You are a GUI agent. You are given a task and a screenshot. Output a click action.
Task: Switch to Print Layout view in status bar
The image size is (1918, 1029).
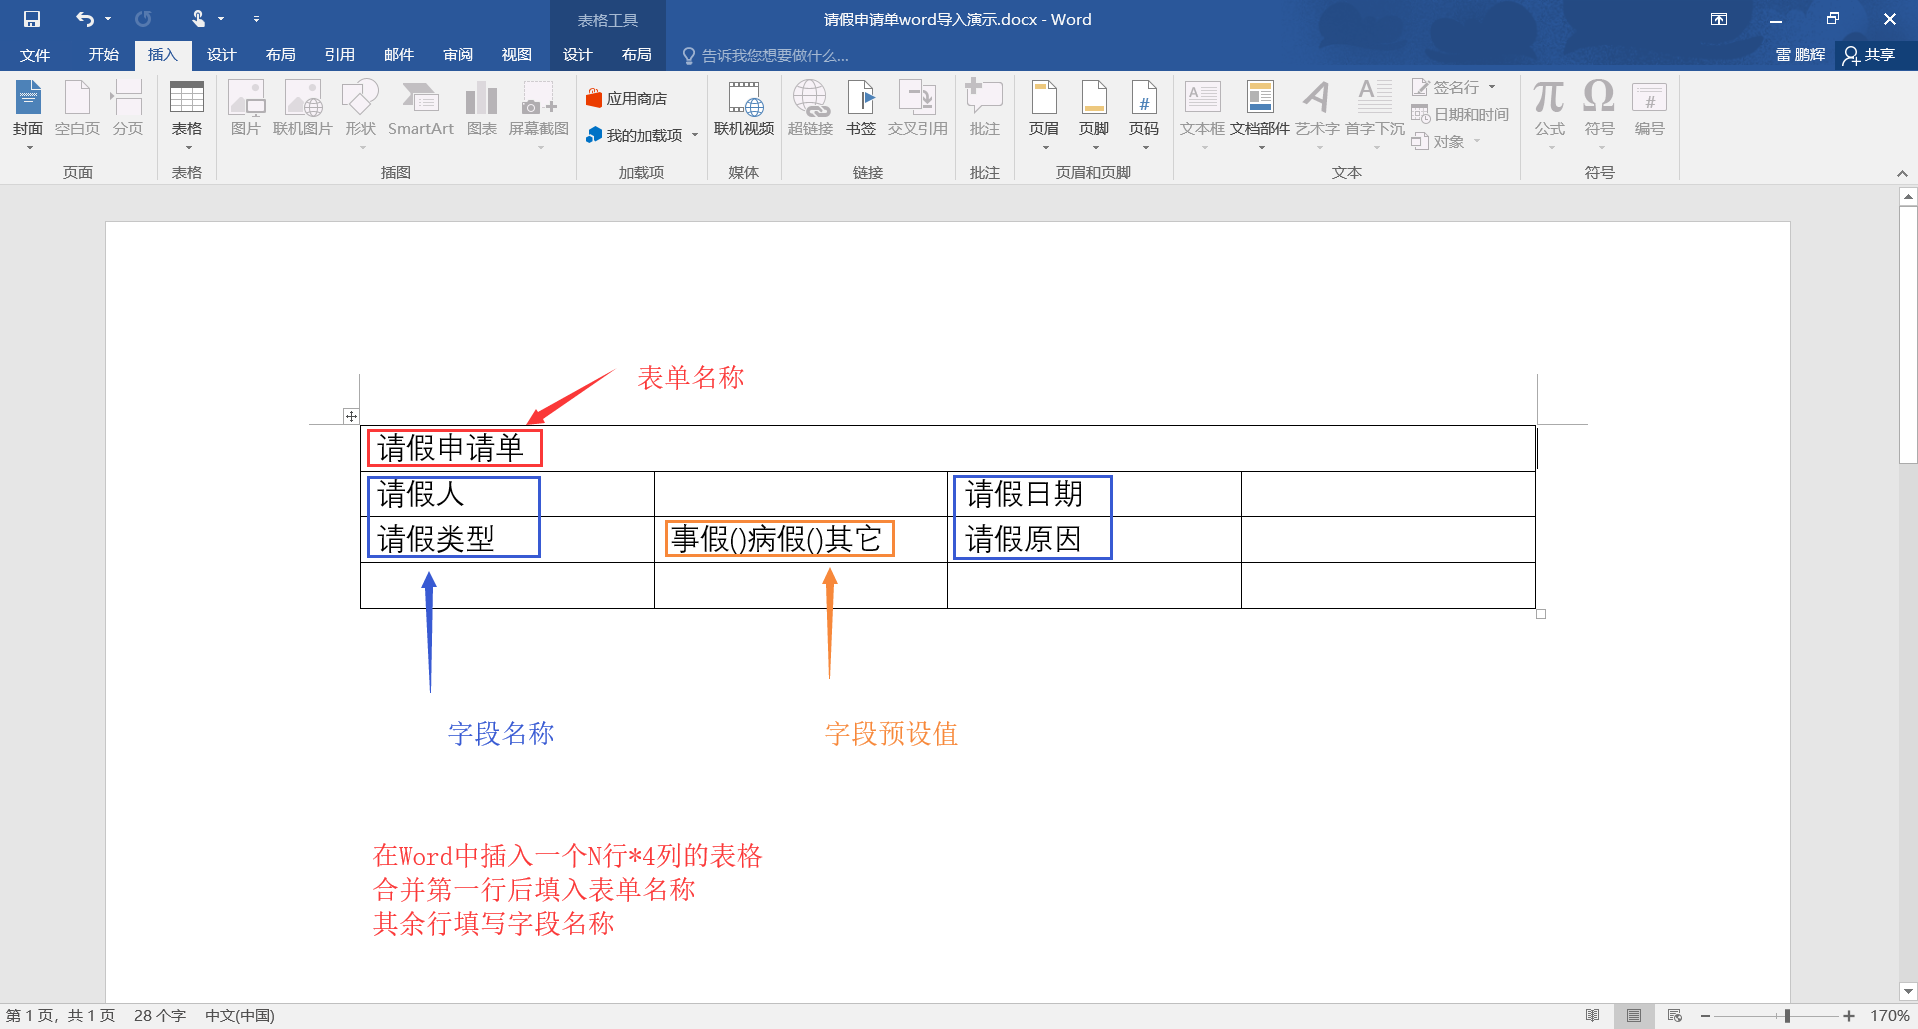tap(1634, 1016)
